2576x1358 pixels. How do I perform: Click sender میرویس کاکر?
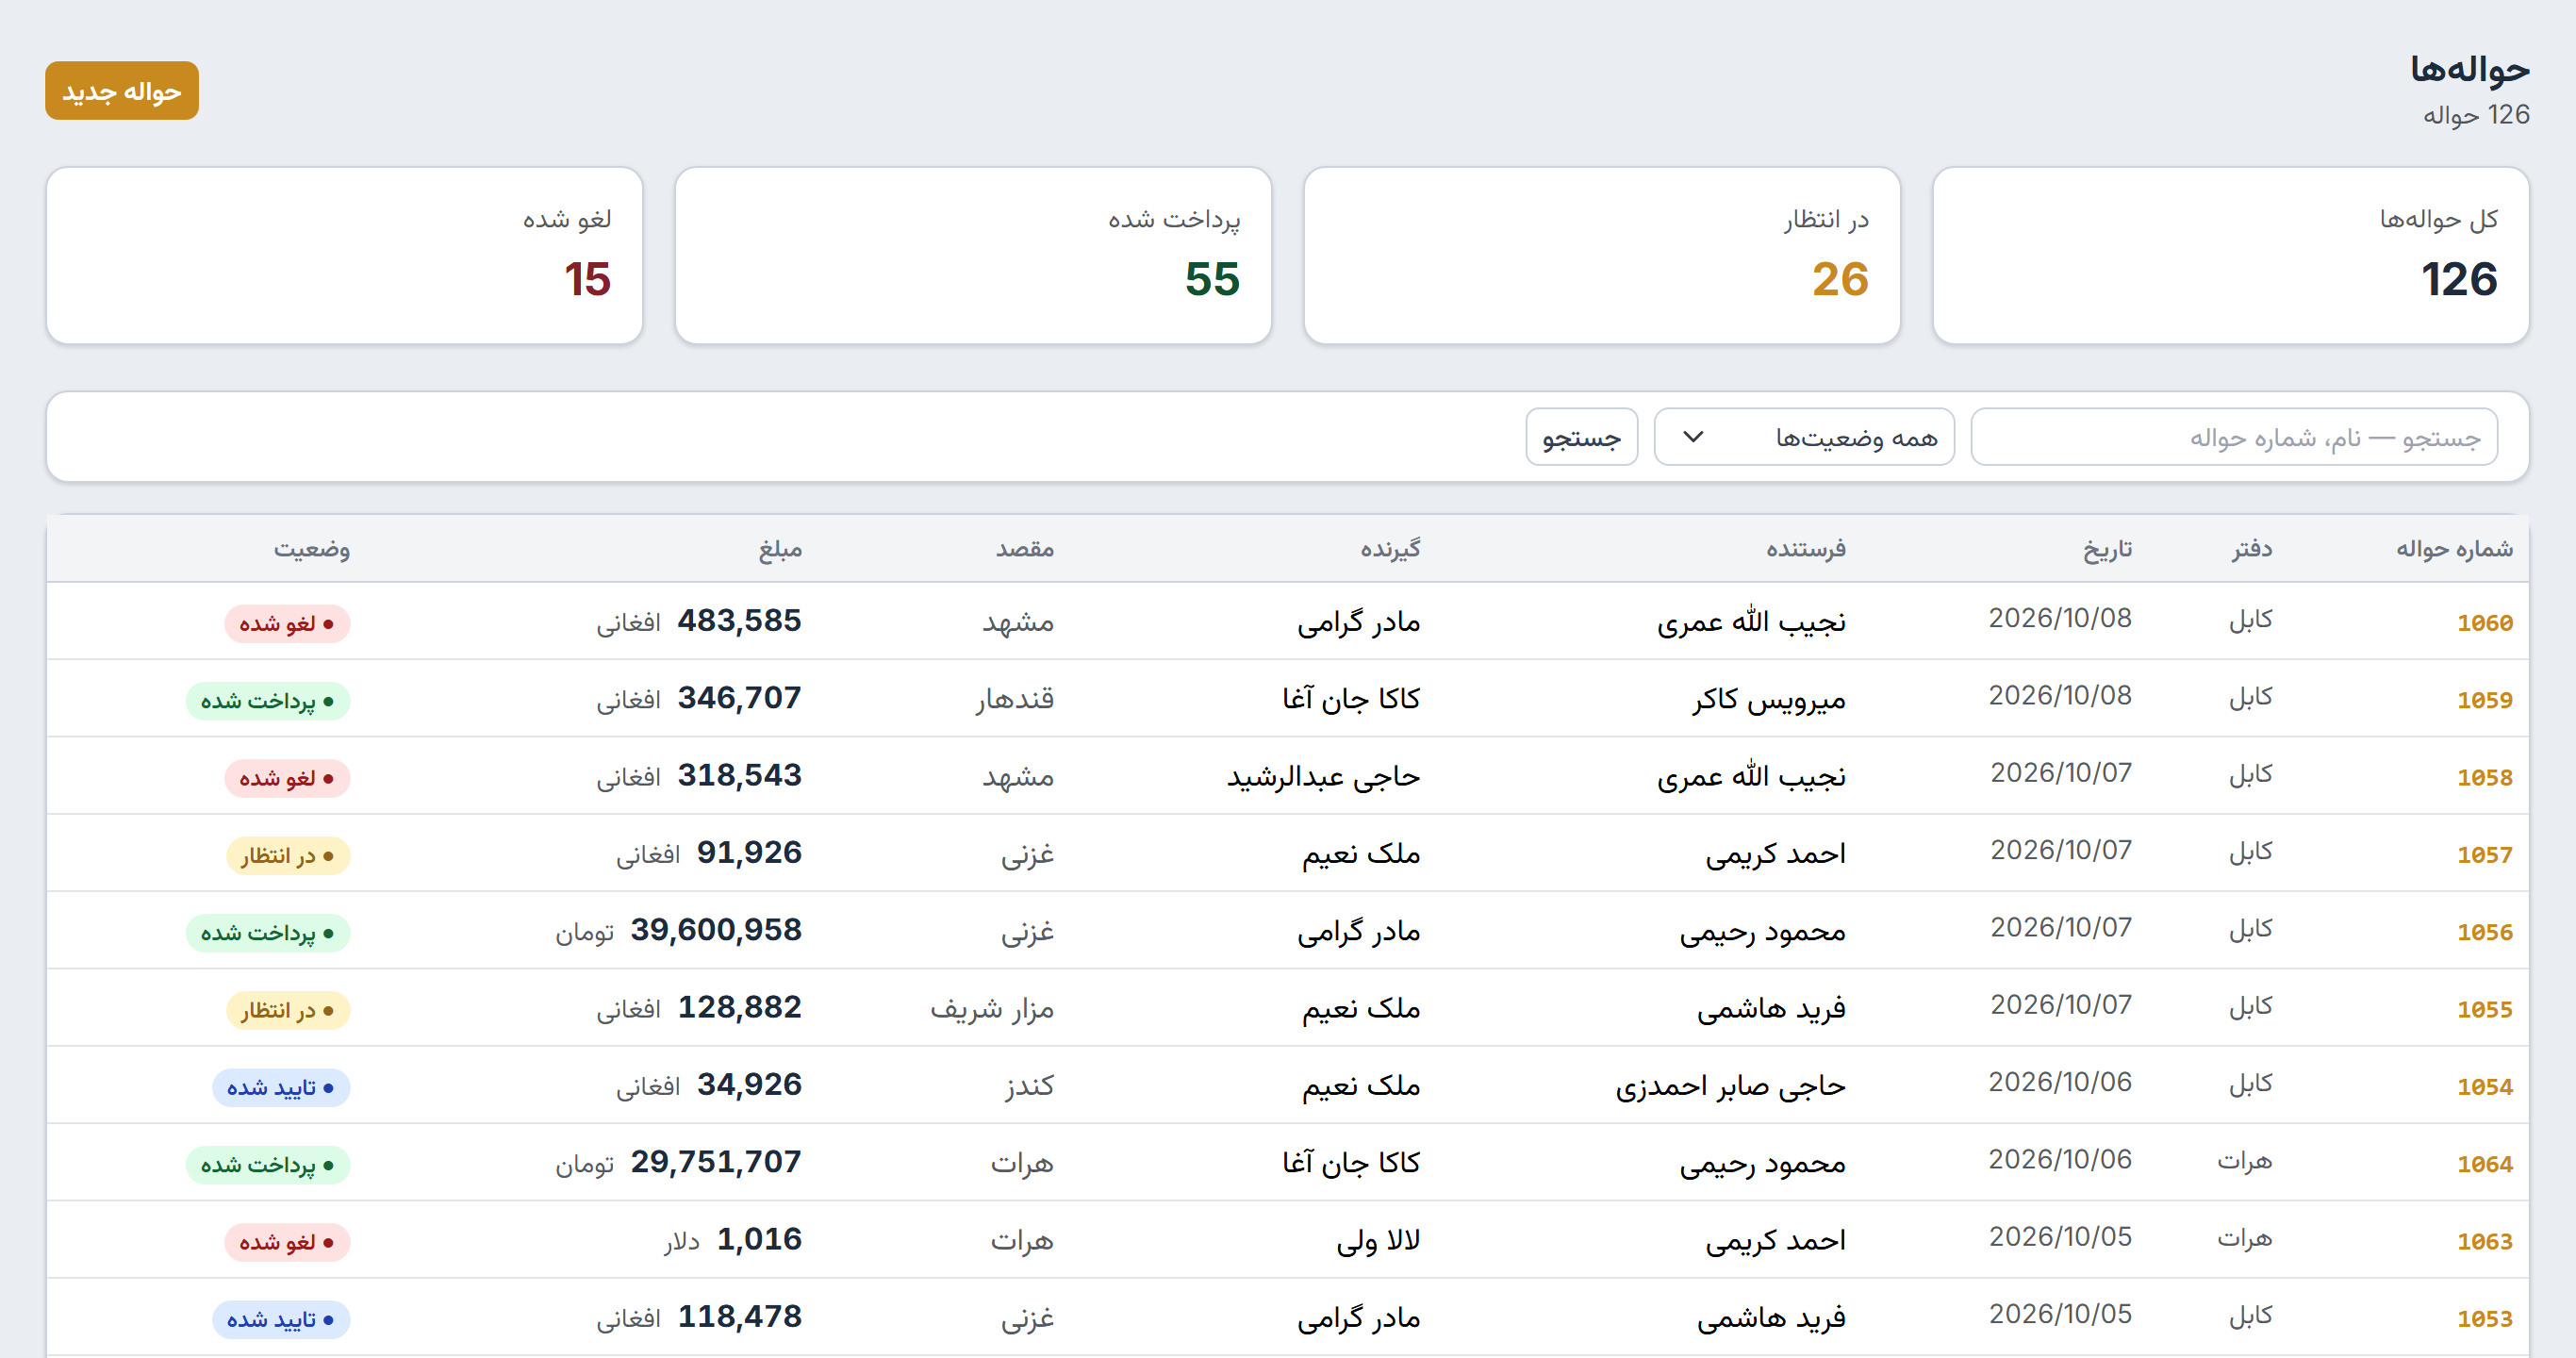point(1769,699)
